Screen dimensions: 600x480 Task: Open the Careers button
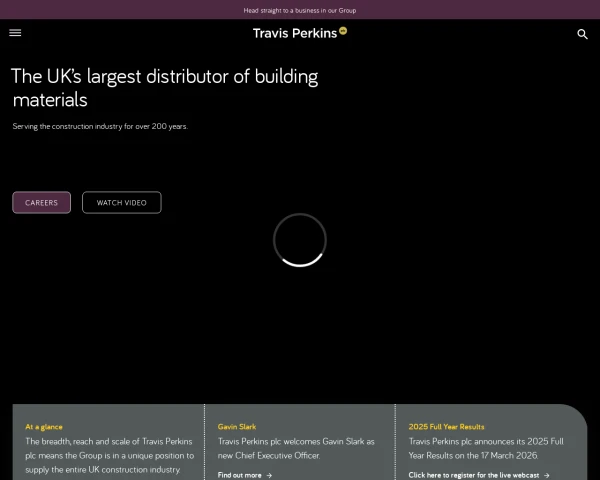(41, 202)
